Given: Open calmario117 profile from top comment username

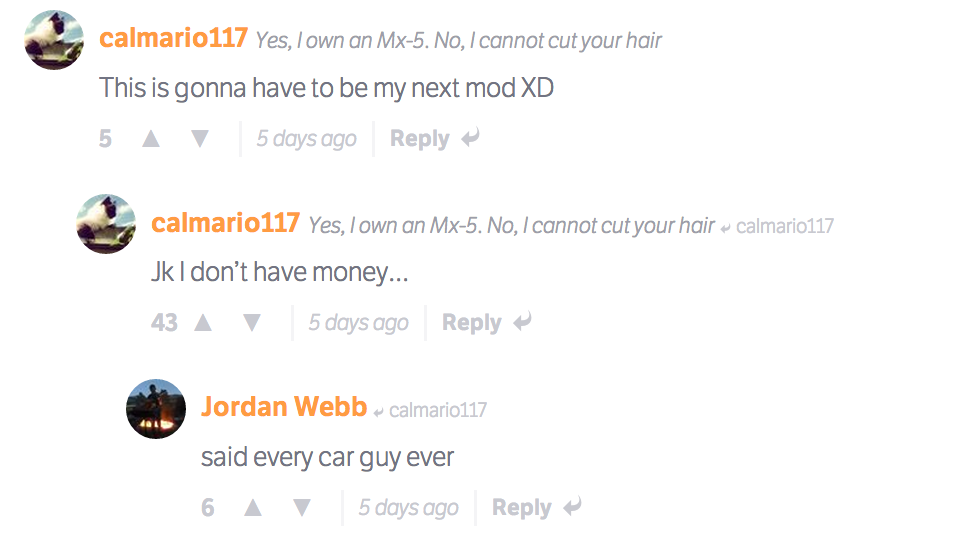Looking at the screenshot, I should click(173, 38).
